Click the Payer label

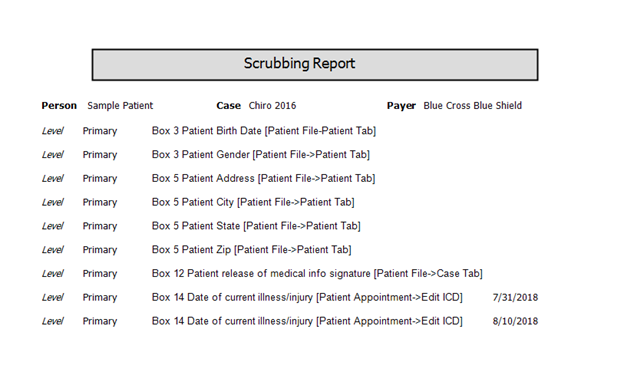[x=401, y=106]
